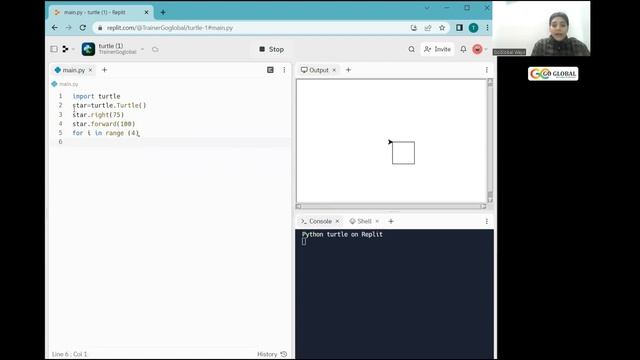
Task: Close the Shell tab
Action: [377, 221]
